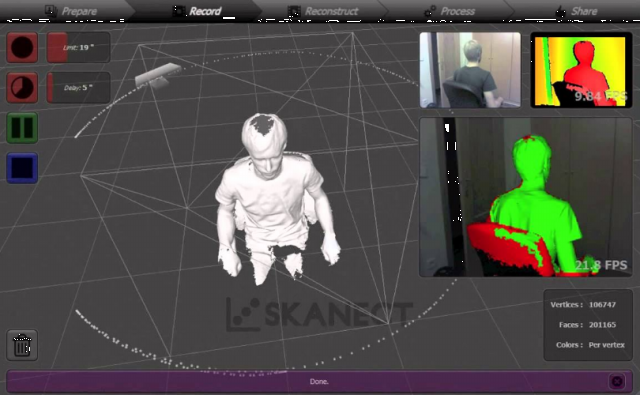Pause the recording with green button
The image size is (640, 395).
pyautogui.click(x=22, y=128)
